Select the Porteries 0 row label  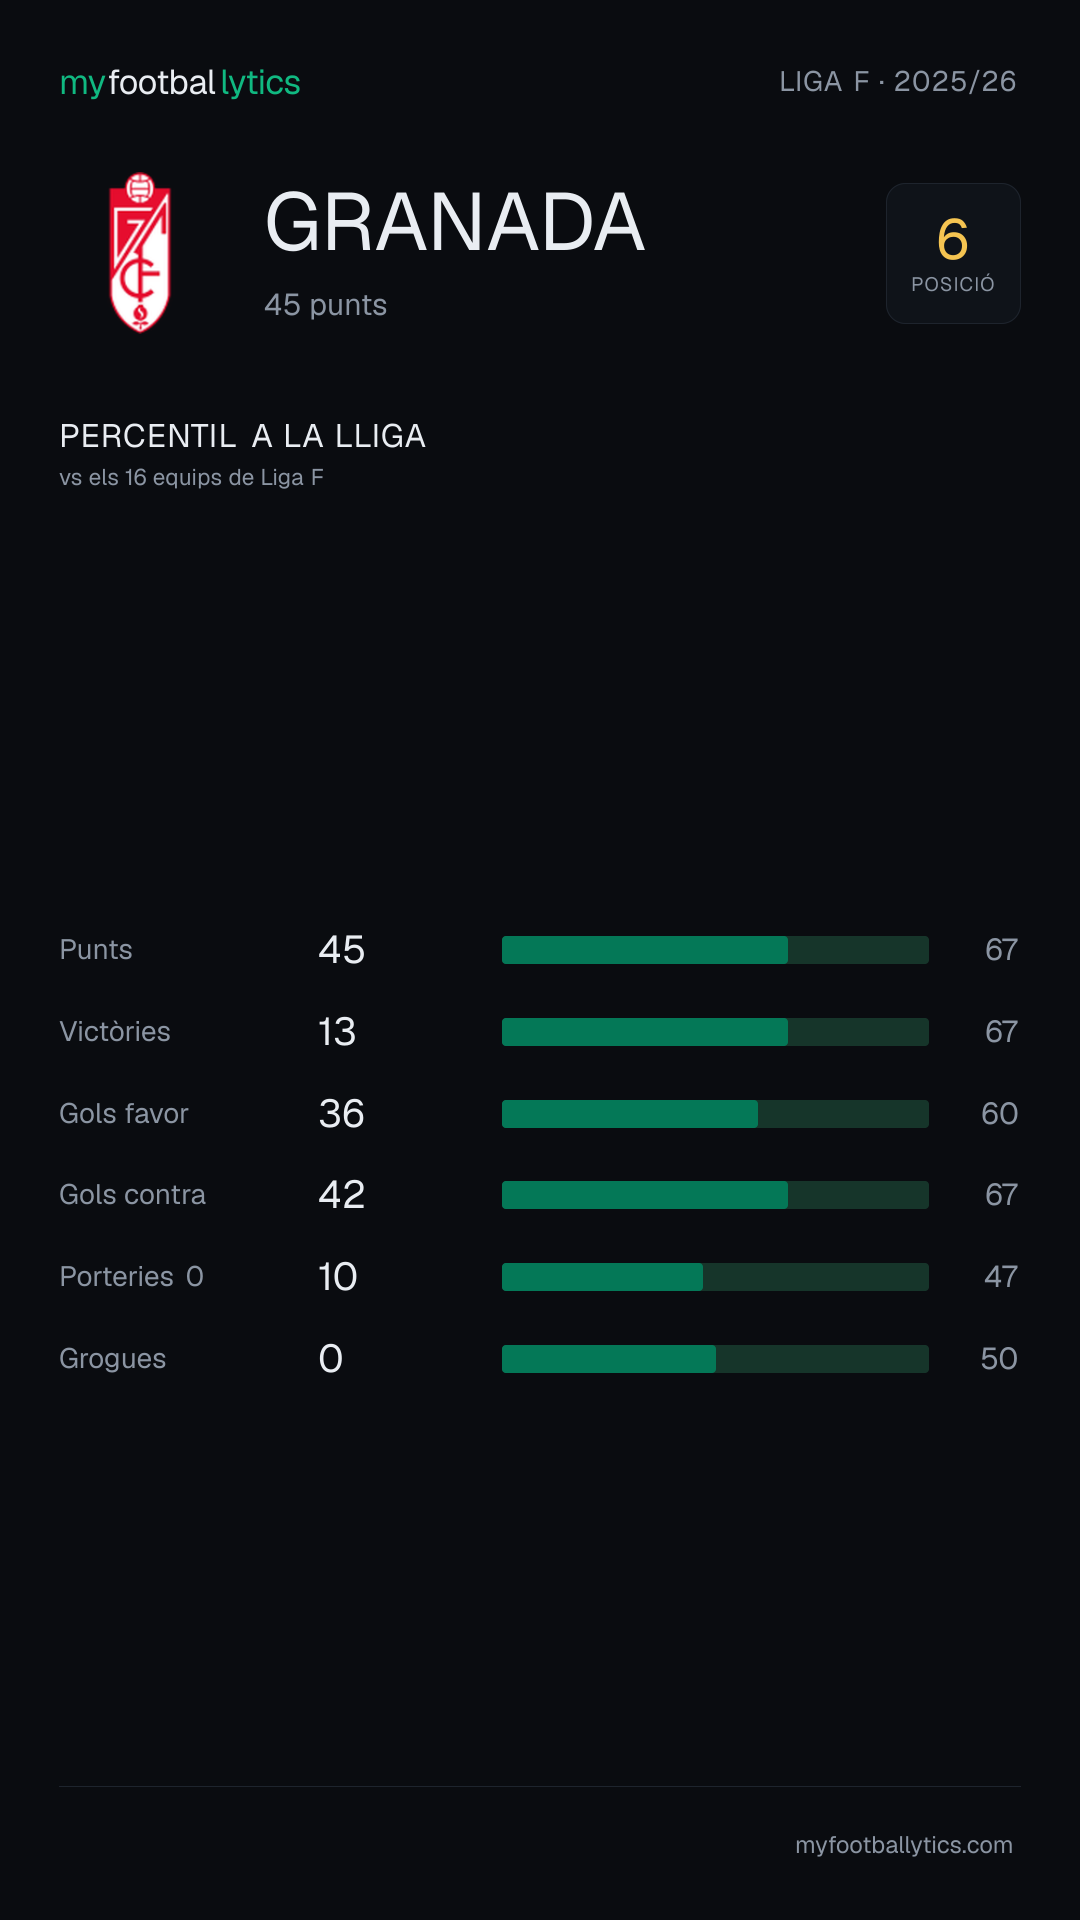[x=132, y=1277]
